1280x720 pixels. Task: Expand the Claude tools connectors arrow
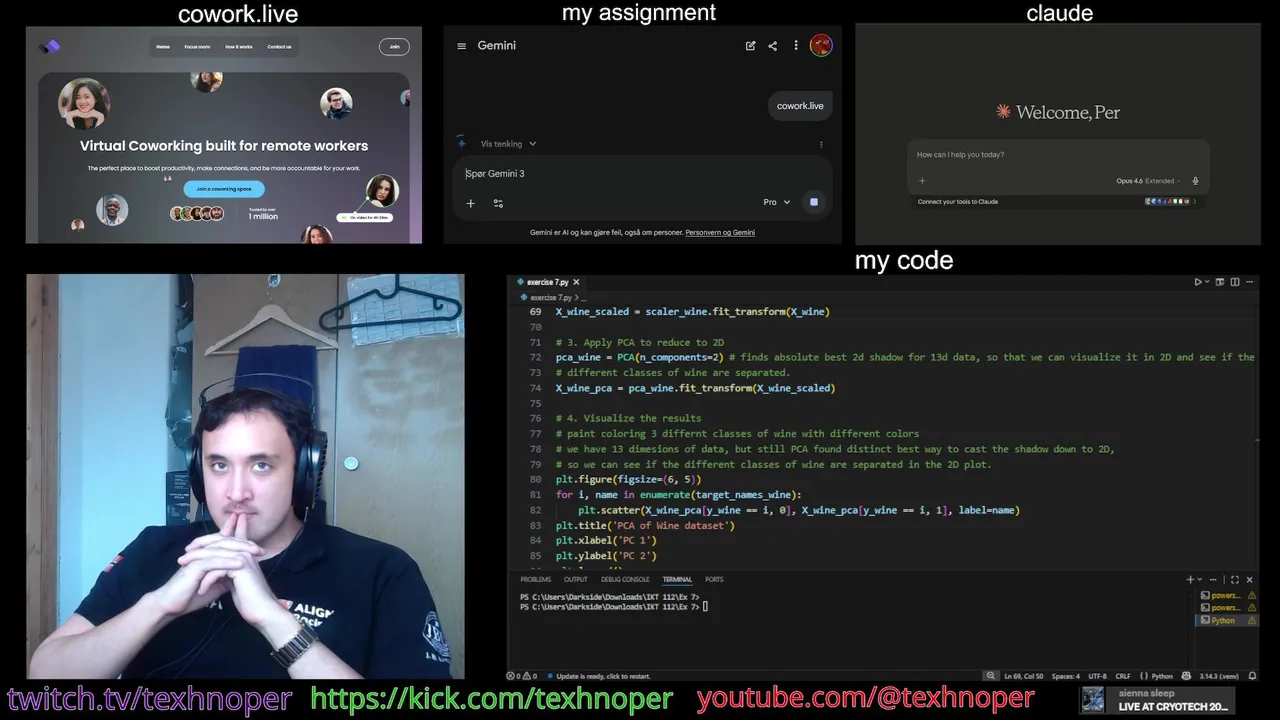pos(1195,202)
